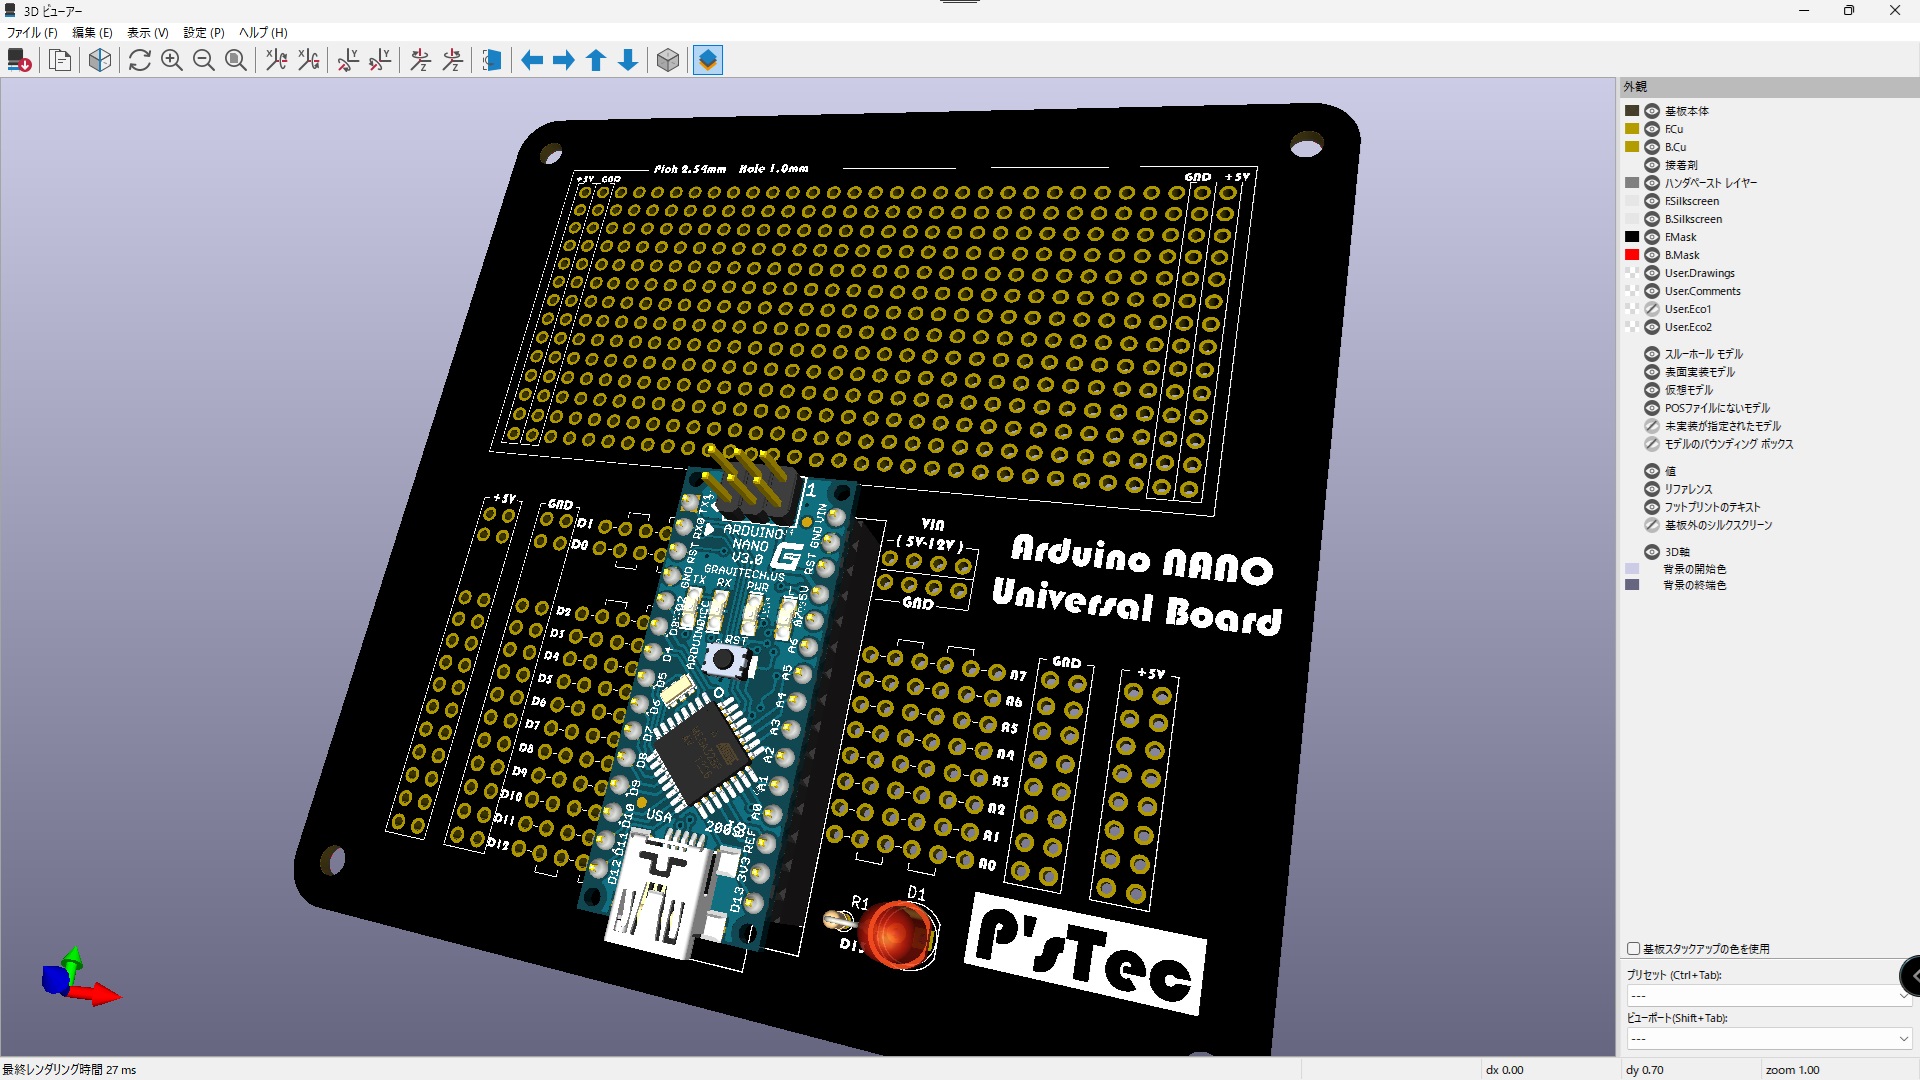Click the zoom out magnifier icon
Image resolution: width=1920 pixels, height=1080 pixels.
pyautogui.click(x=204, y=61)
